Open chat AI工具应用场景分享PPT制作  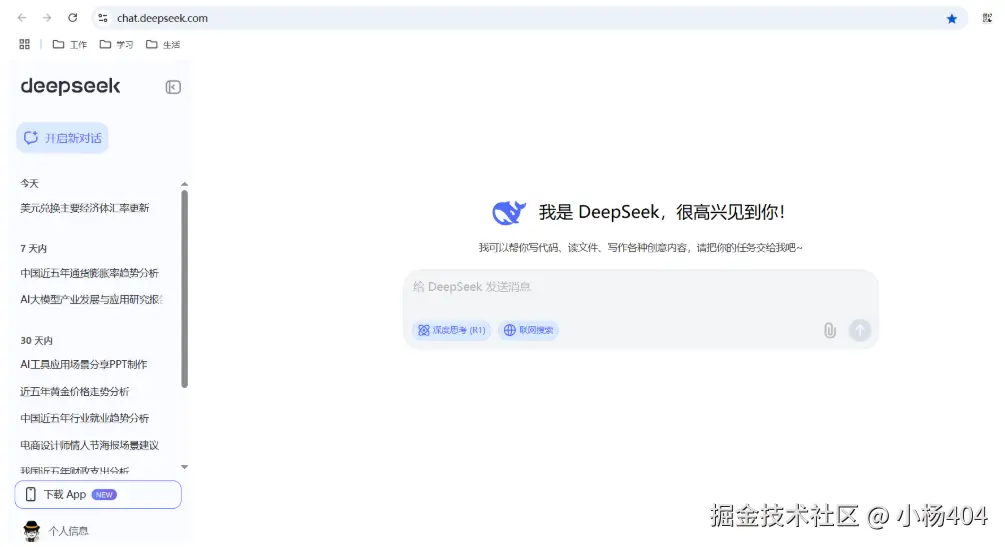84,364
